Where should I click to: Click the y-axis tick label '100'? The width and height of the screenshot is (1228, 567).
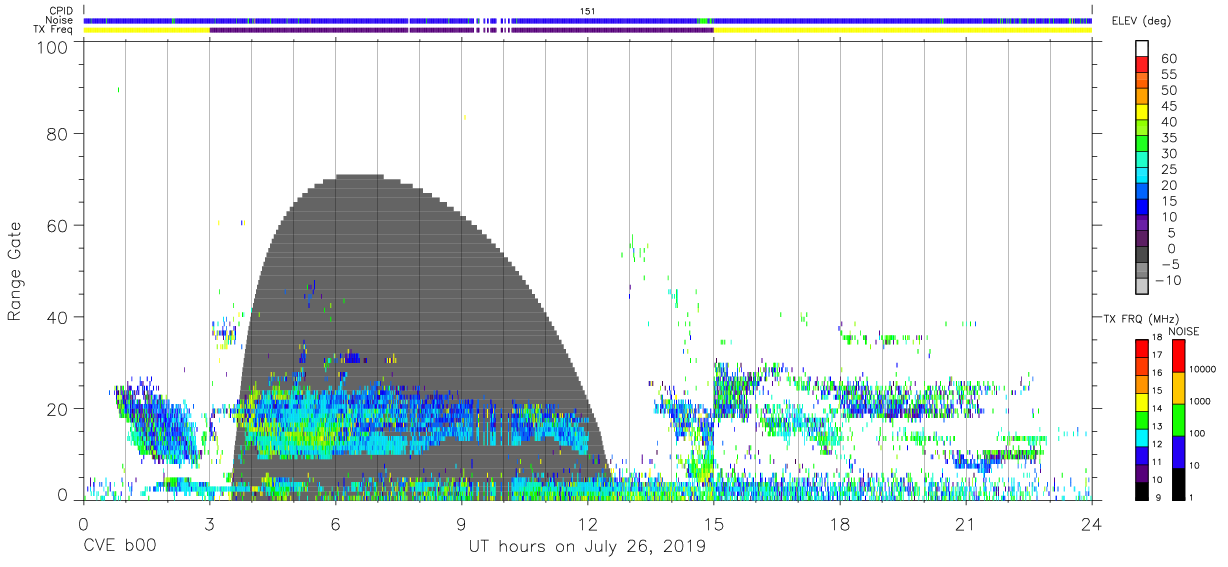[54, 47]
